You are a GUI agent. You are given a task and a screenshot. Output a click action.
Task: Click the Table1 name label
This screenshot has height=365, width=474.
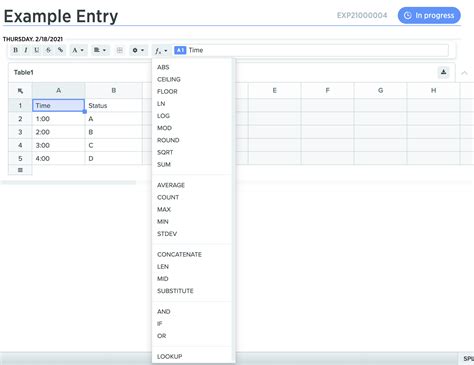24,72
